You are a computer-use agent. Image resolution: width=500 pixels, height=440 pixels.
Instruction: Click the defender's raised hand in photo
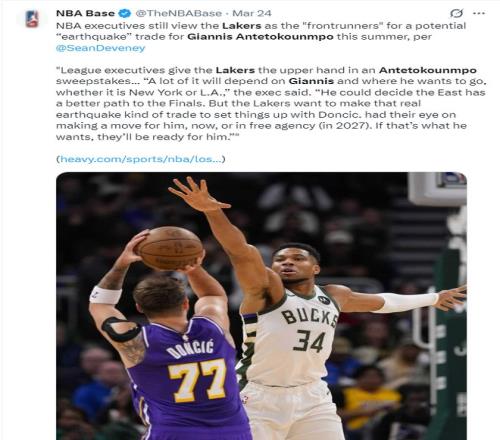pos(197,193)
